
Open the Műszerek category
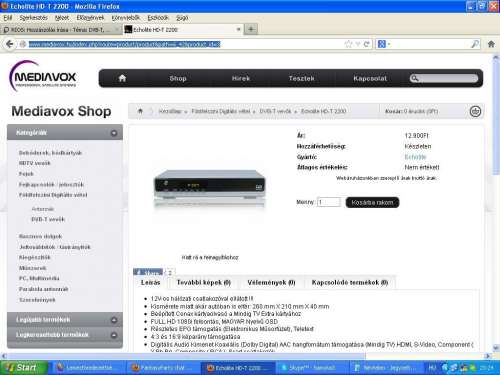[32, 268]
